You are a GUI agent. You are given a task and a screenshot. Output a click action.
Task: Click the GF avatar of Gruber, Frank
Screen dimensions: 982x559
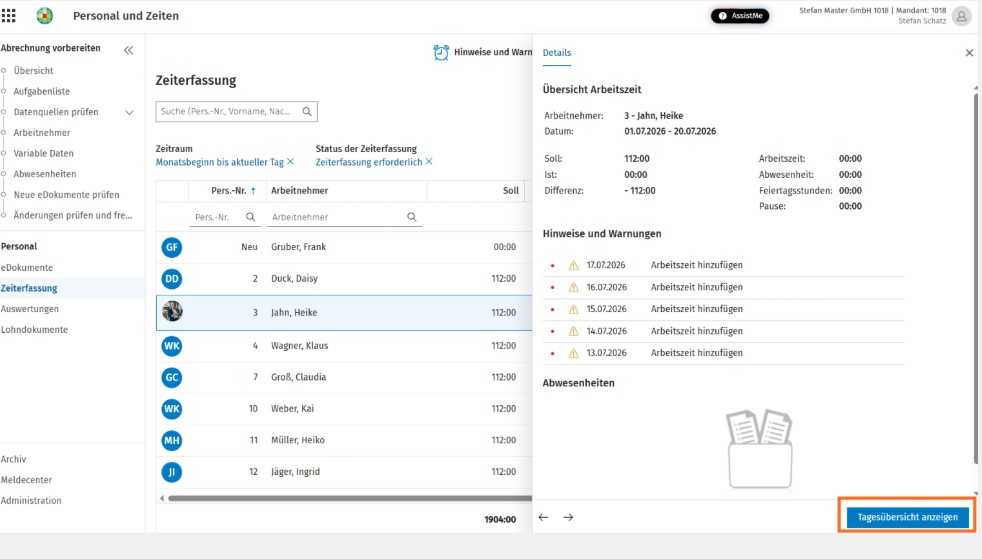click(x=172, y=247)
